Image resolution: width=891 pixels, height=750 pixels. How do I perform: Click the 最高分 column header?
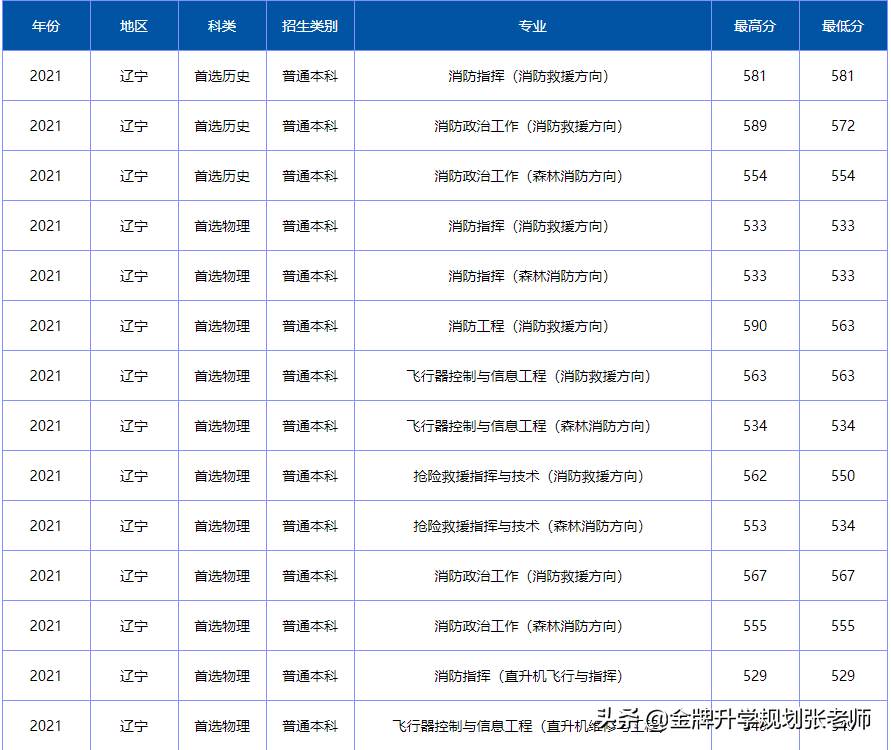pos(754,26)
